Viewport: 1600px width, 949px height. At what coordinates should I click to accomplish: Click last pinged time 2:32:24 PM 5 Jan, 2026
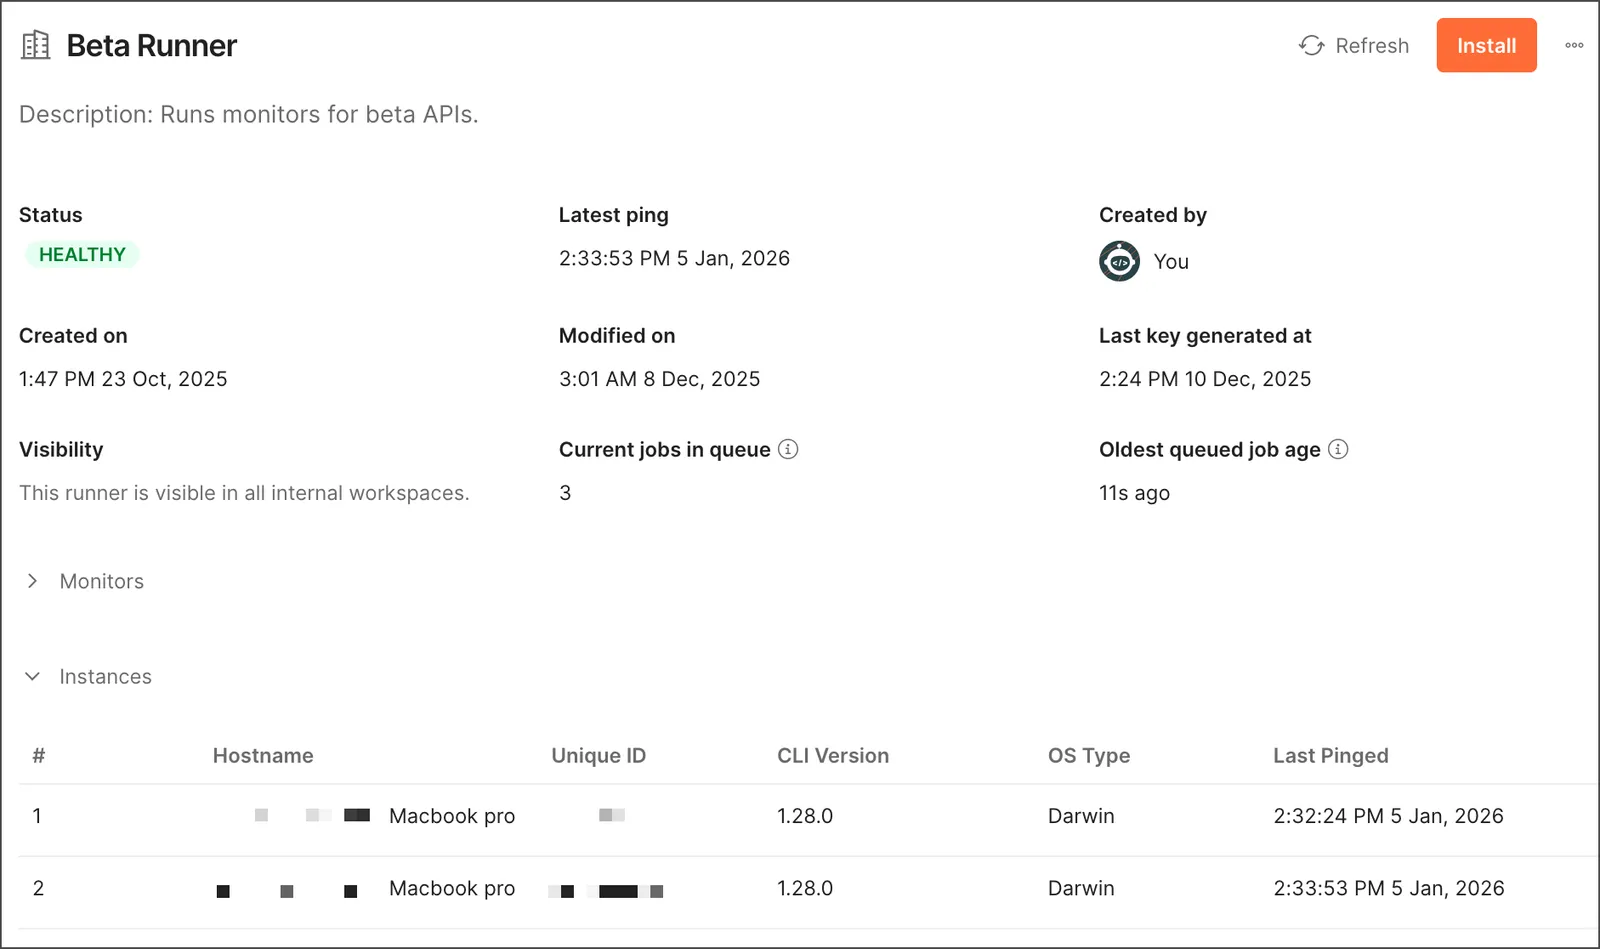pos(1388,816)
